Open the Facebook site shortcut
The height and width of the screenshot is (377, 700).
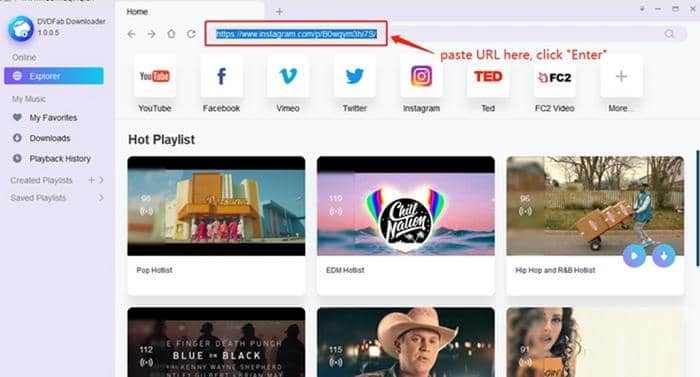coord(221,76)
